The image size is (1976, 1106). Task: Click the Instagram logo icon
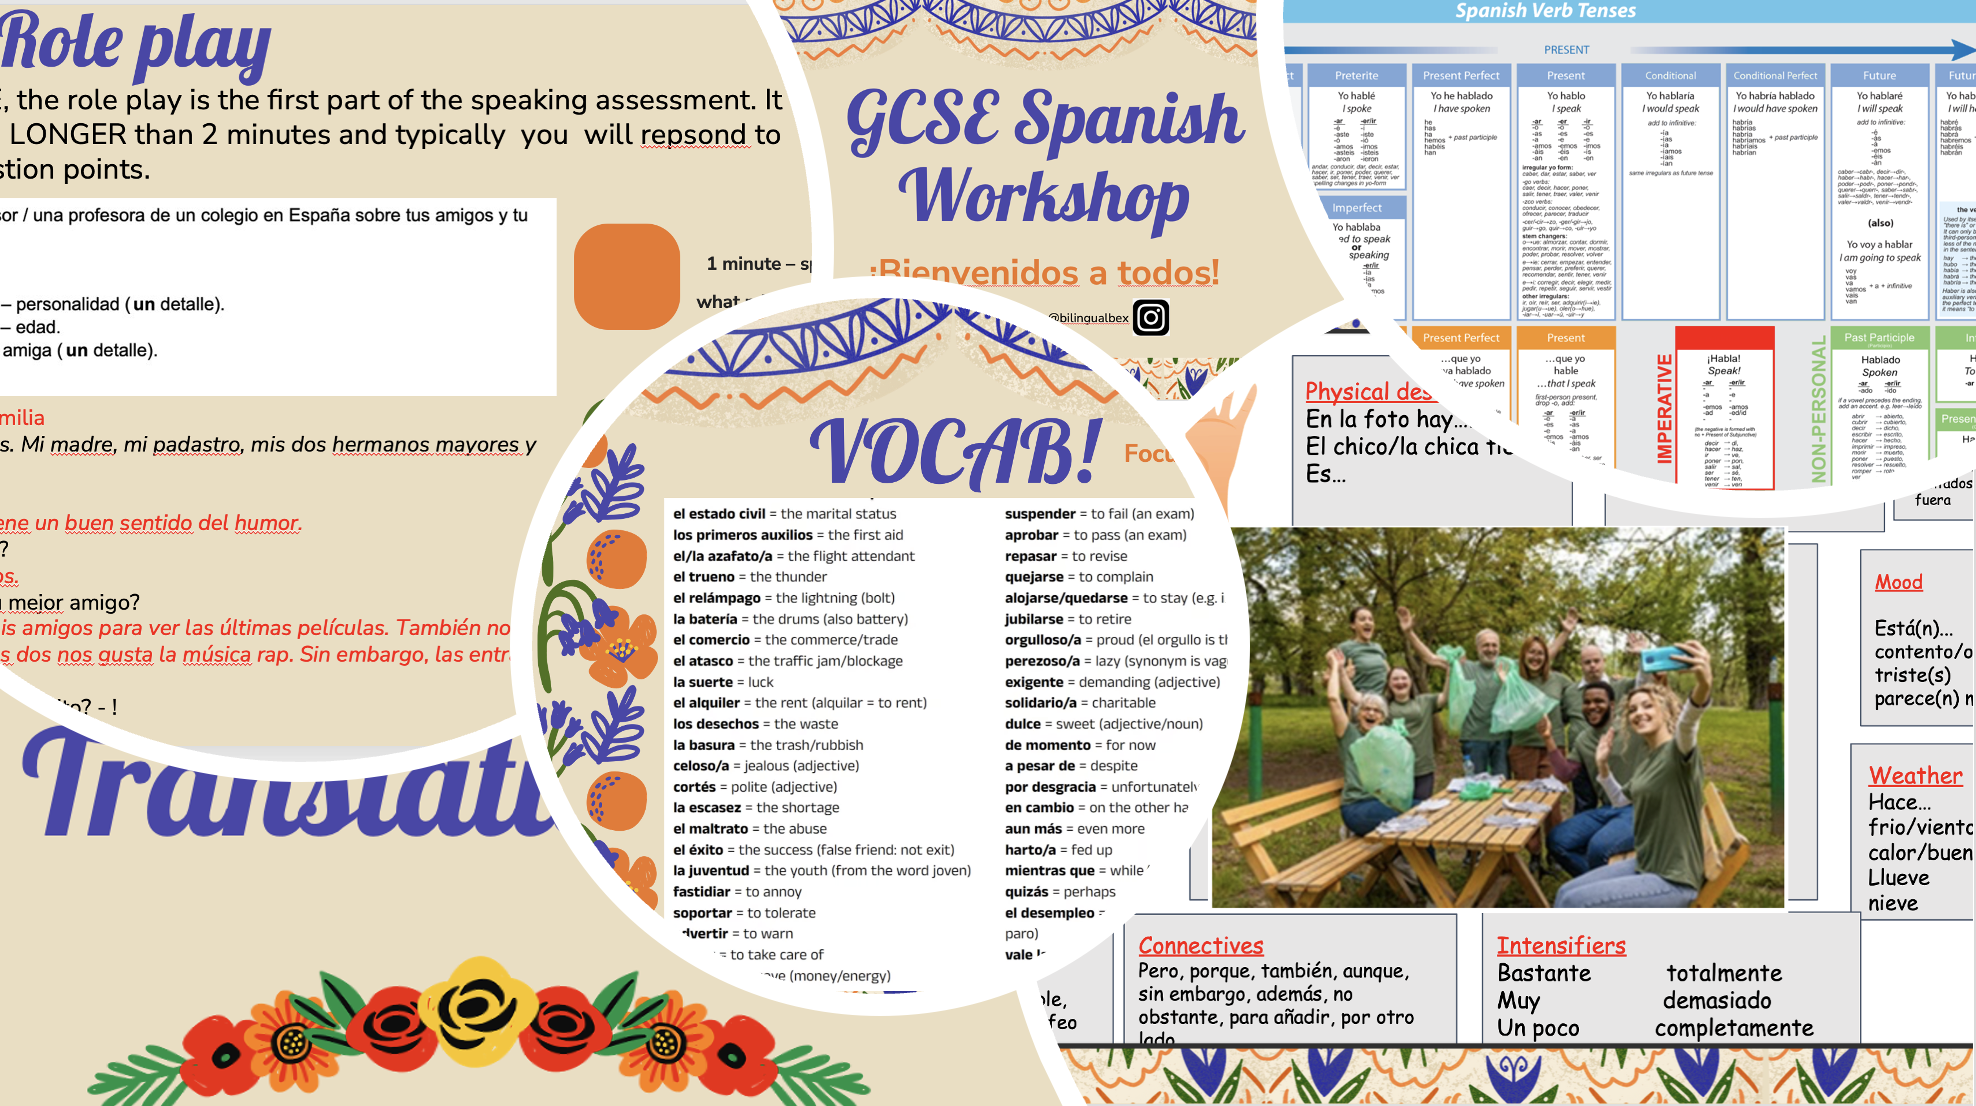[x=1151, y=318]
